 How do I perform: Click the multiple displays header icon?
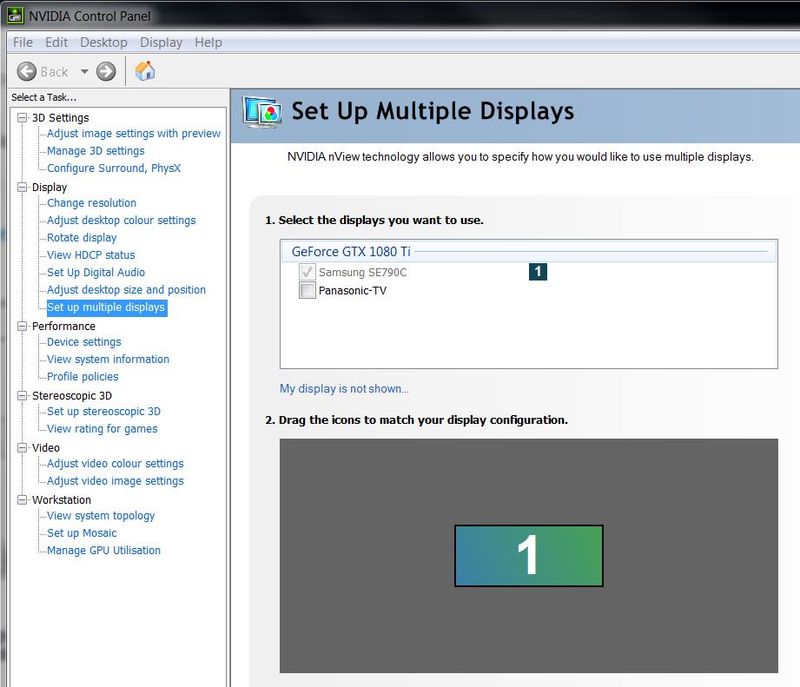tap(262, 112)
